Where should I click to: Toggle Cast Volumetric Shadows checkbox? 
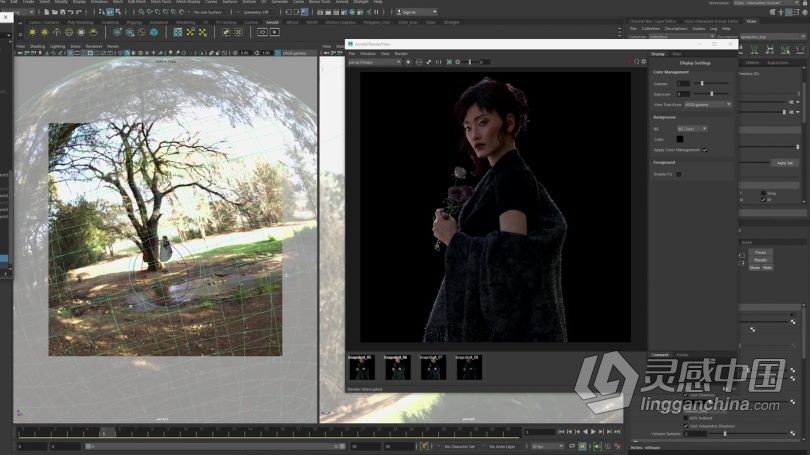point(686,426)
